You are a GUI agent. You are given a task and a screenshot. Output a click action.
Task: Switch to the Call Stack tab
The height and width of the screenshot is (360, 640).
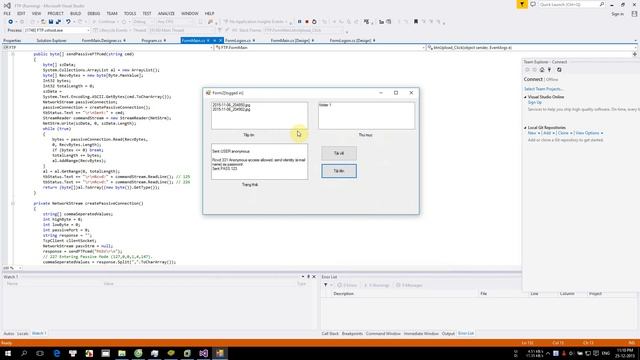tap(330, 333)
